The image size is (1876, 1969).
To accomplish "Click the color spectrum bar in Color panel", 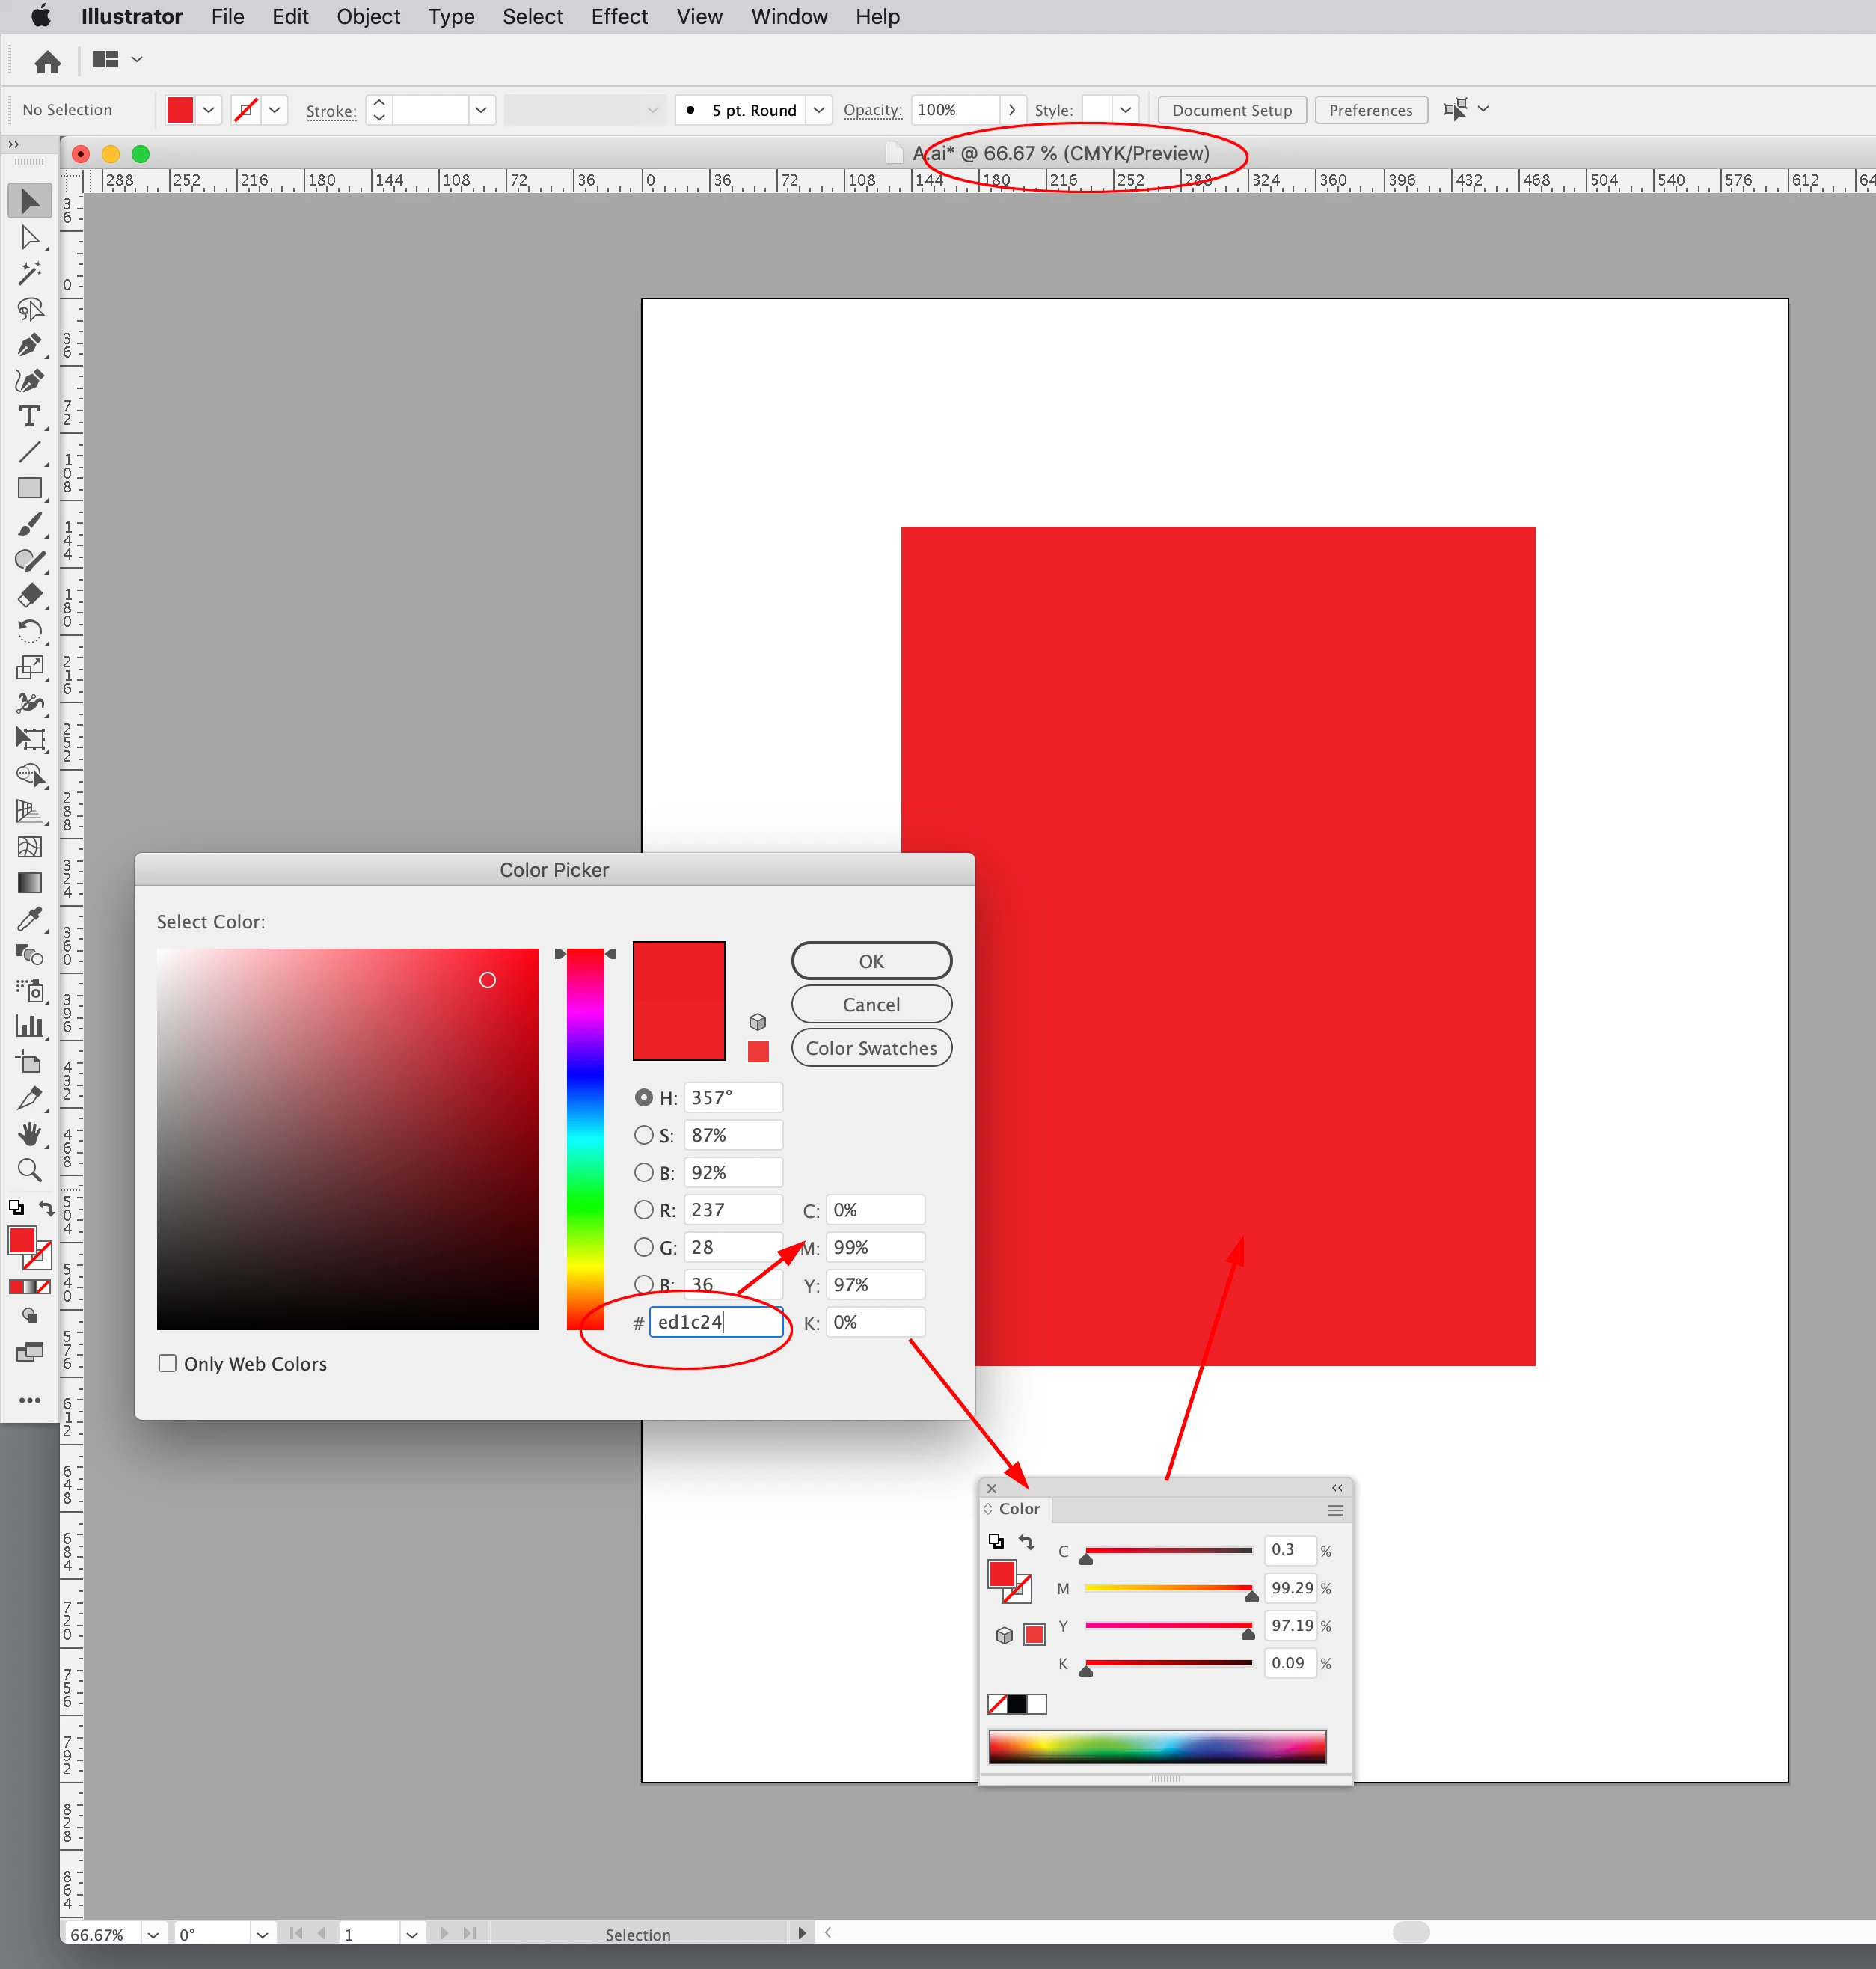I will [1157, 1746].
